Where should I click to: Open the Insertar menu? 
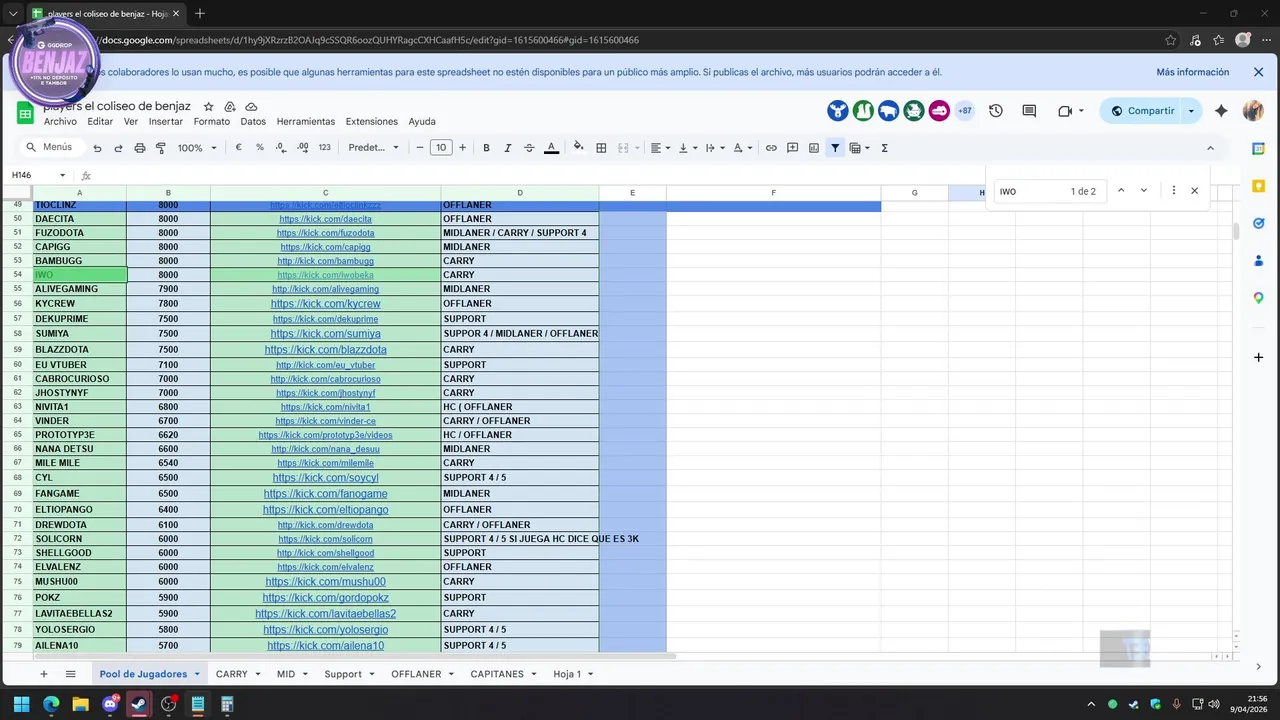166,121
